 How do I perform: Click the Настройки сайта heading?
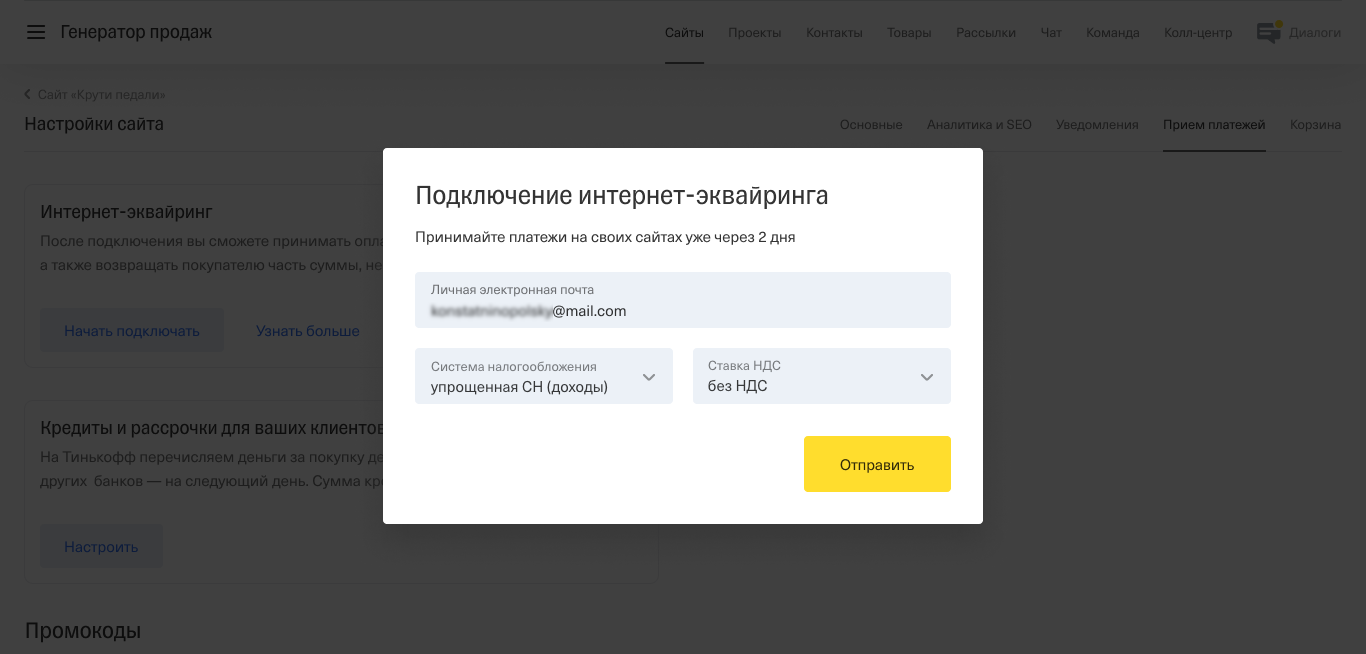click(x=94, y=124)
